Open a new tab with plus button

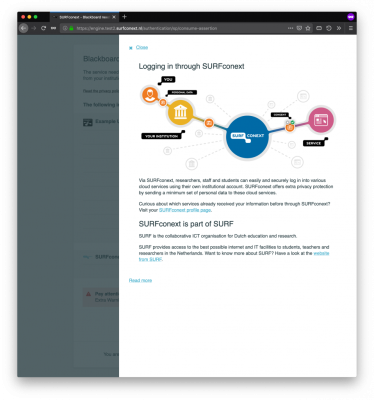(124, 17)
